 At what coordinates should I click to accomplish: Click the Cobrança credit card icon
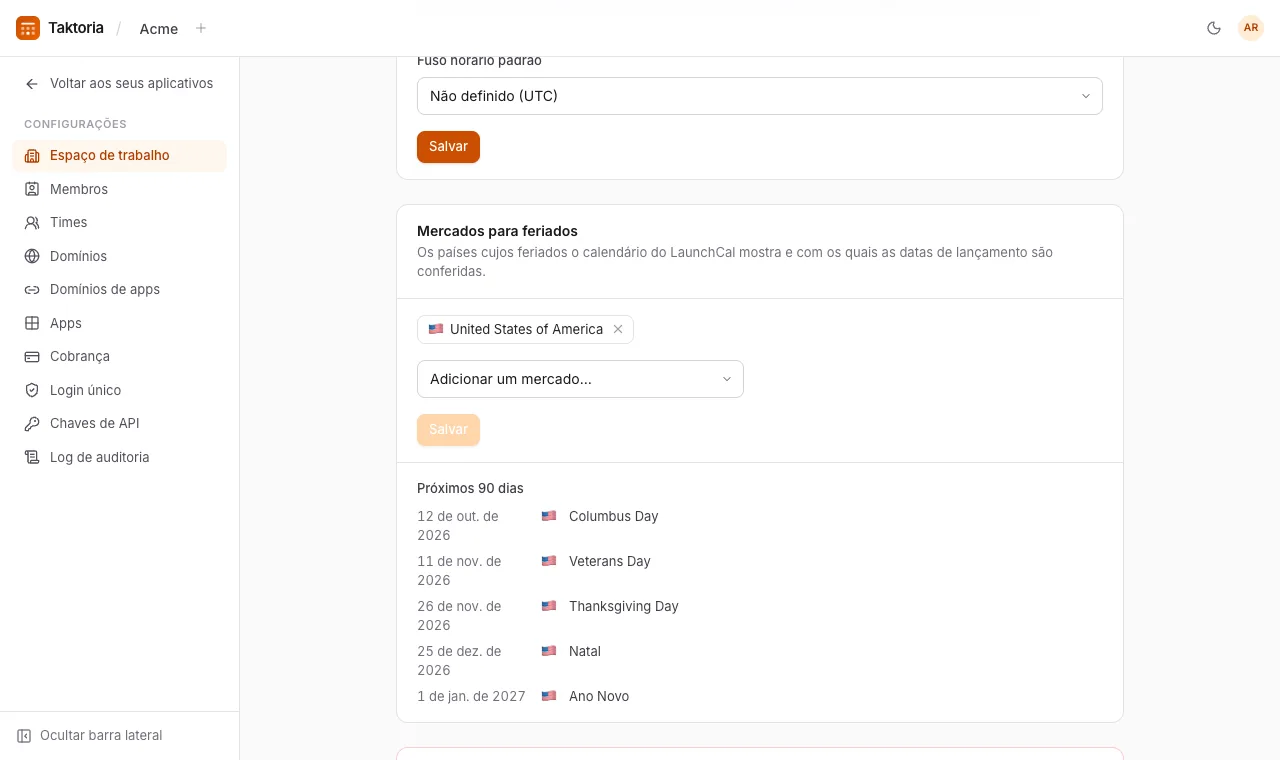32,357
